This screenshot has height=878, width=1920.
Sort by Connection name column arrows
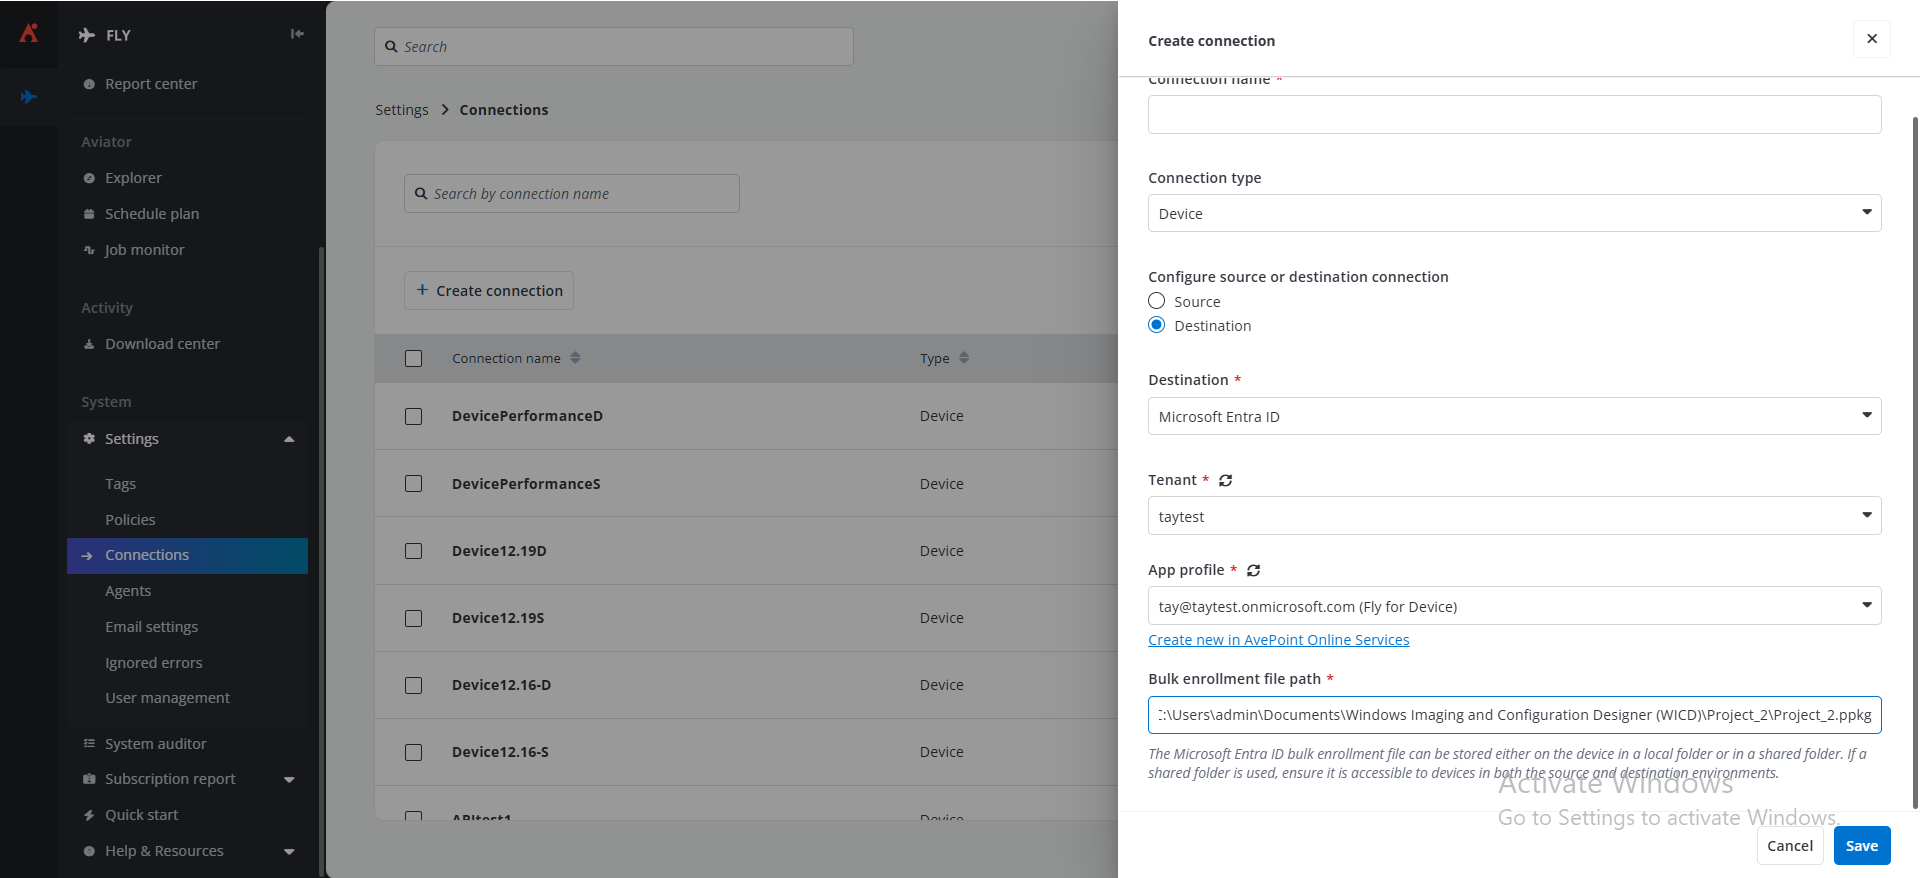[575, 358]
